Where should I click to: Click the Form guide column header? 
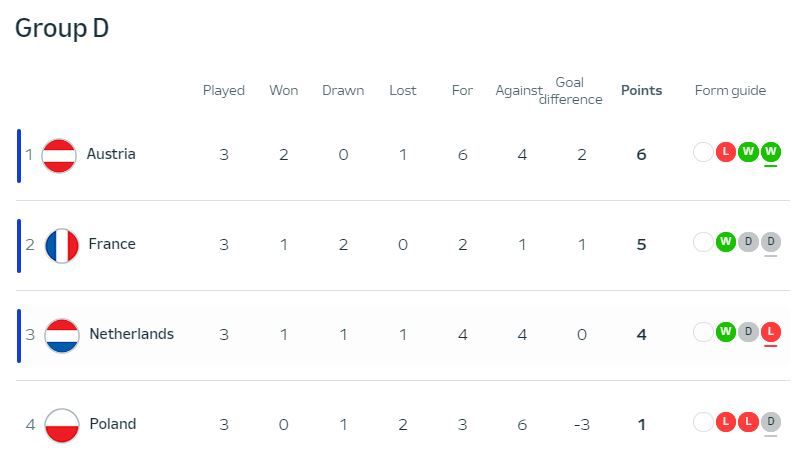[x=730, y=90]
